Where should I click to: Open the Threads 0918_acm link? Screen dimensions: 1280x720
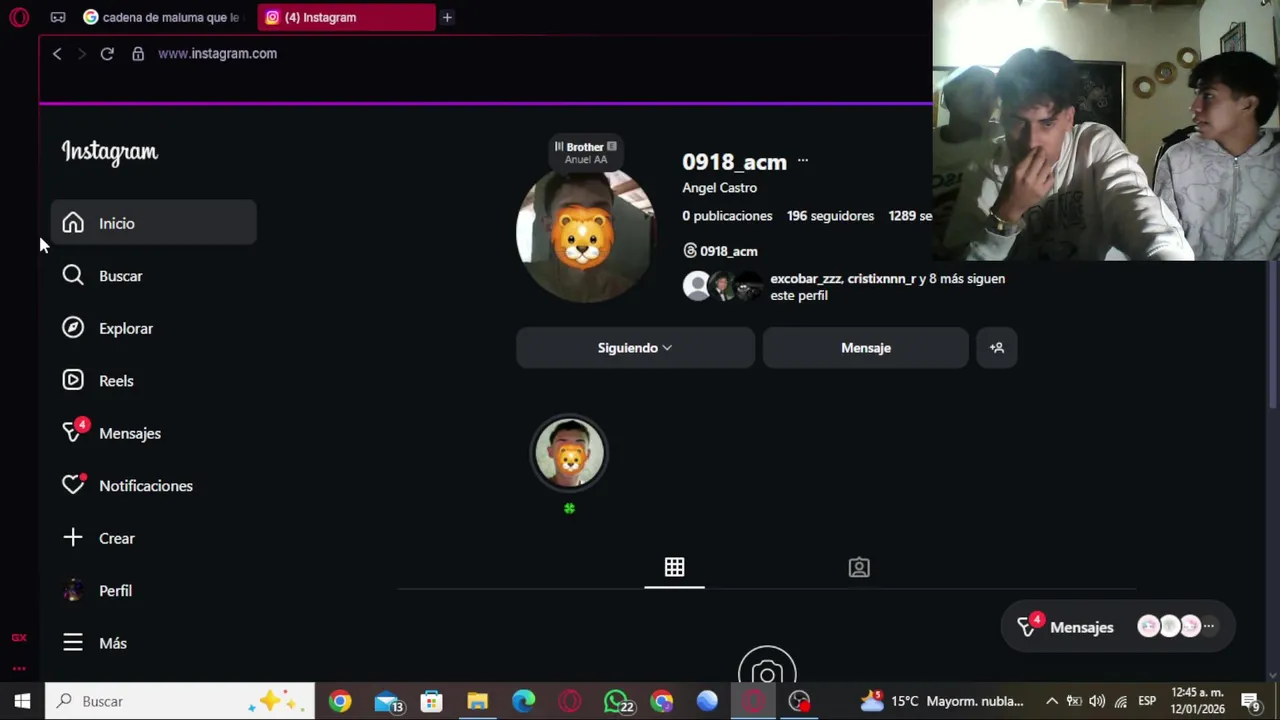click(x=720, y=251)
